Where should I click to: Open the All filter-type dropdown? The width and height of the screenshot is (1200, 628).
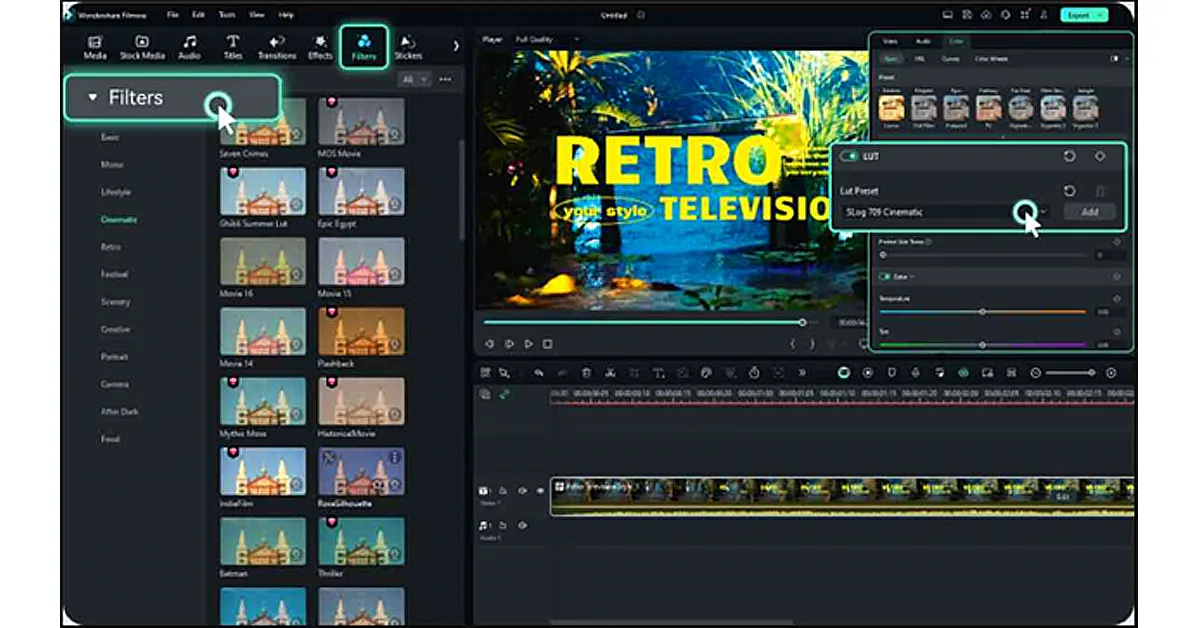point(413,79)
